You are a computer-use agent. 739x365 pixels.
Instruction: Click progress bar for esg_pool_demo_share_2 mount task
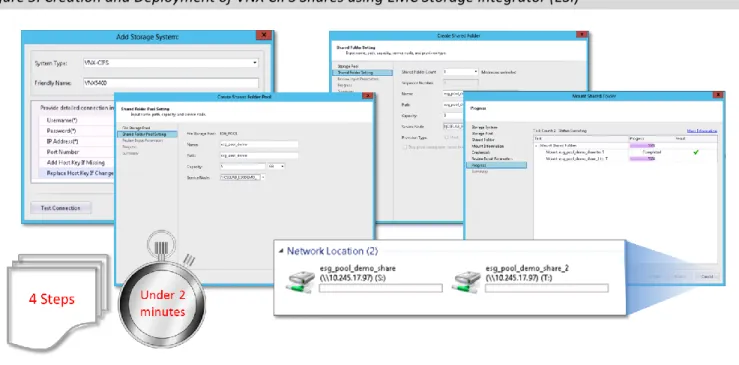pos(643,159)
